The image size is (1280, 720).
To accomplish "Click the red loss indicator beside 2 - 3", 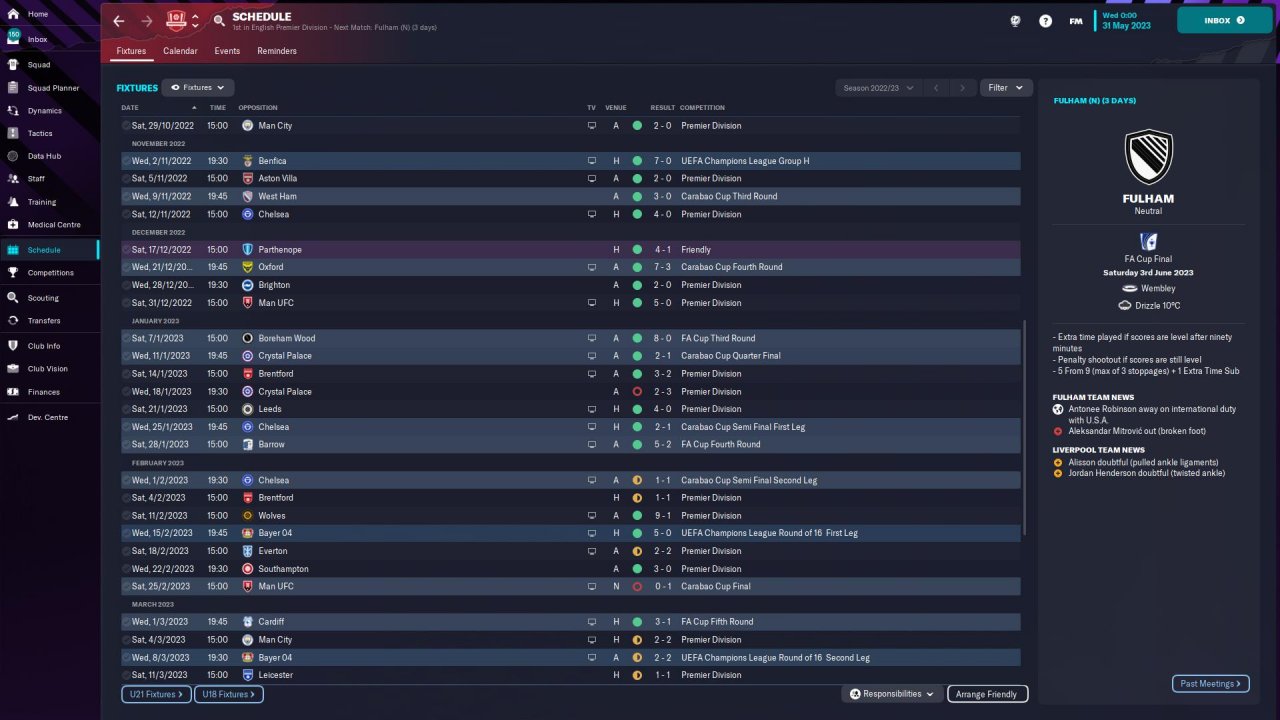I will click(637, 391).
